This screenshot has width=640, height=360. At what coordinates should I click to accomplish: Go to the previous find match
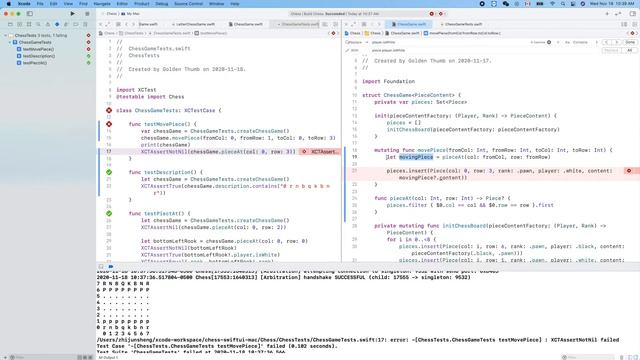[x=607, y=42]
